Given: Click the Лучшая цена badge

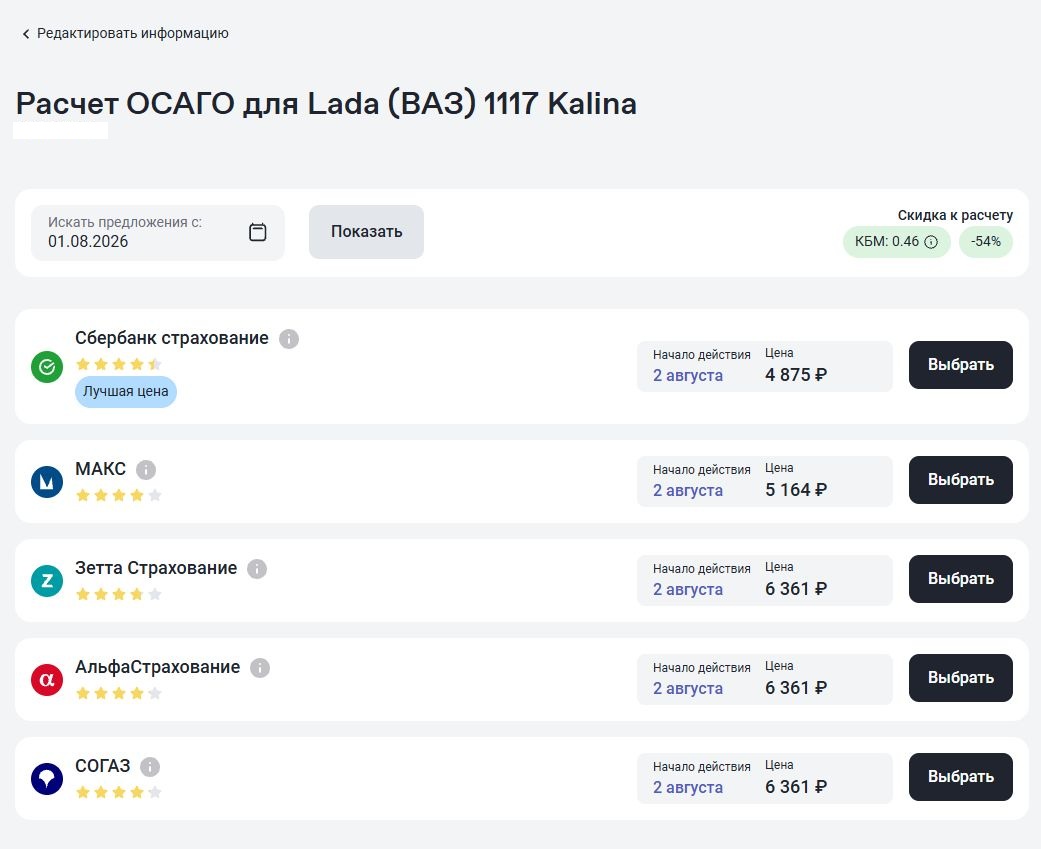Looking at the screenshot, I should (125, 392).
